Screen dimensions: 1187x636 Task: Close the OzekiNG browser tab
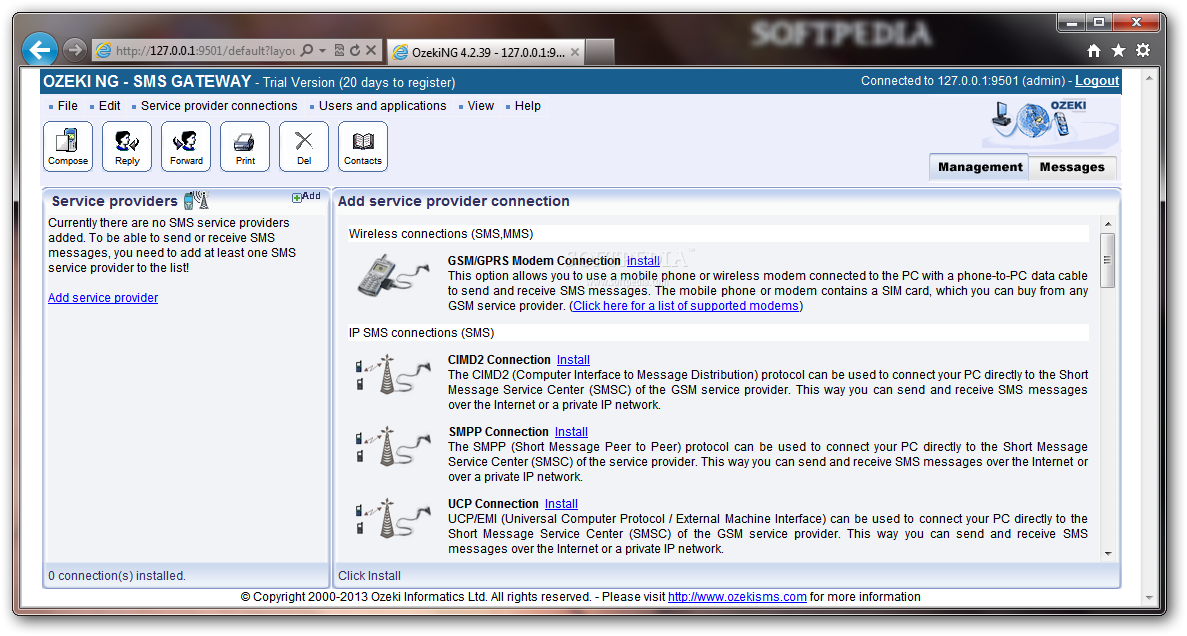pos(575,52)
